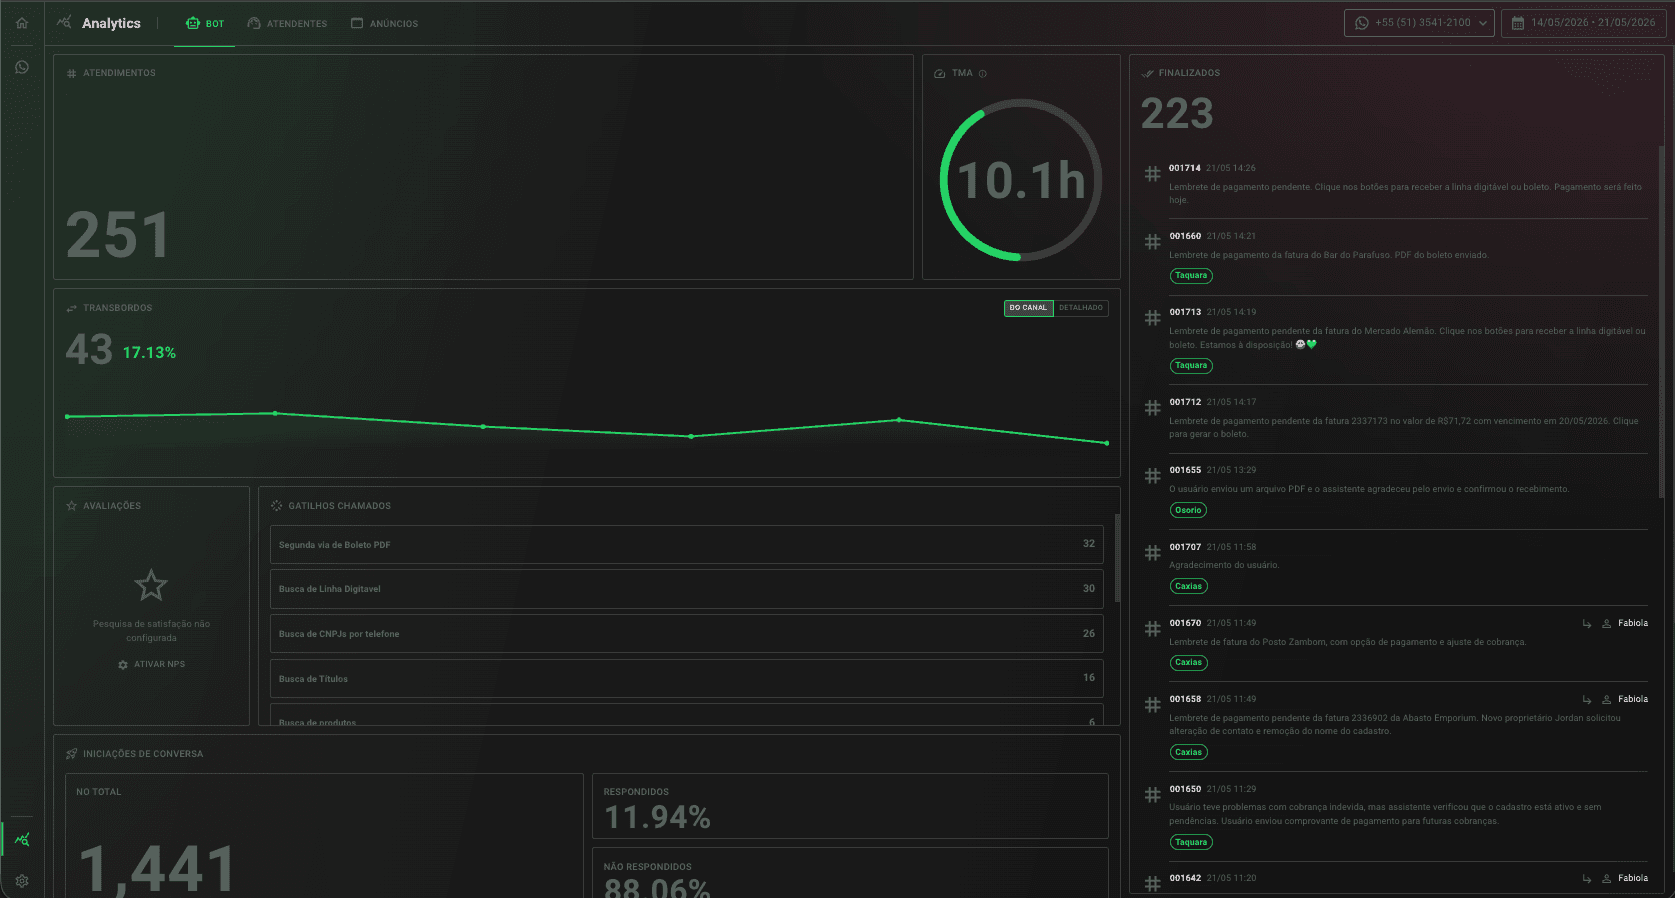
Task: Click the NO TOTAL 1,441 card
Action: point(324,835)
